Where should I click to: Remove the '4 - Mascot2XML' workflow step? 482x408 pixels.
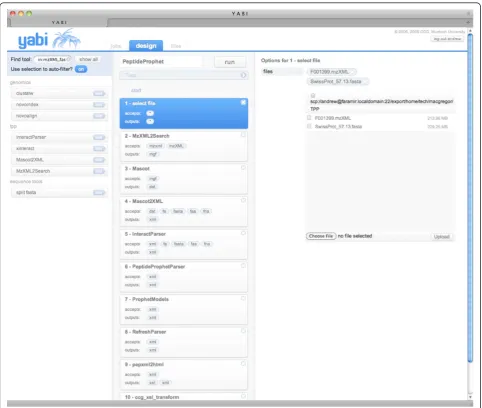[x=243, y=200]
